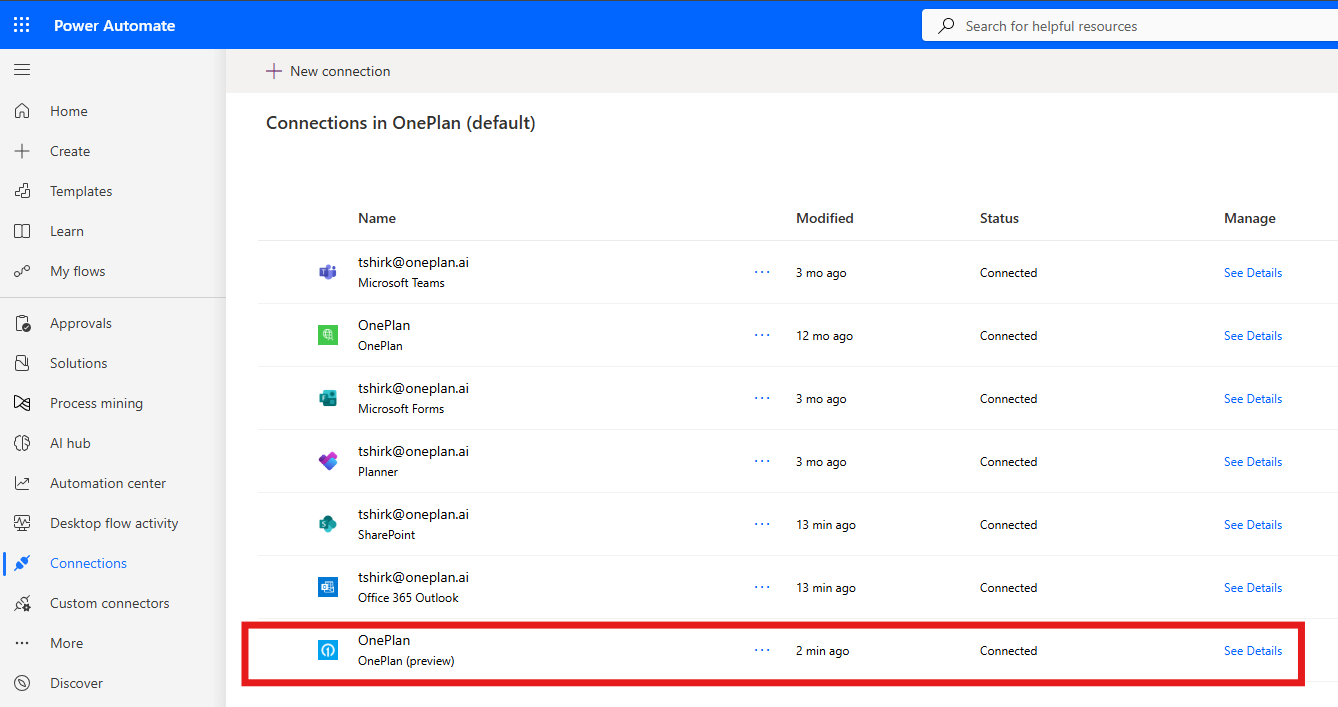
Task: Click the '12 mo ago' modified value
Action: coord(824,336)
